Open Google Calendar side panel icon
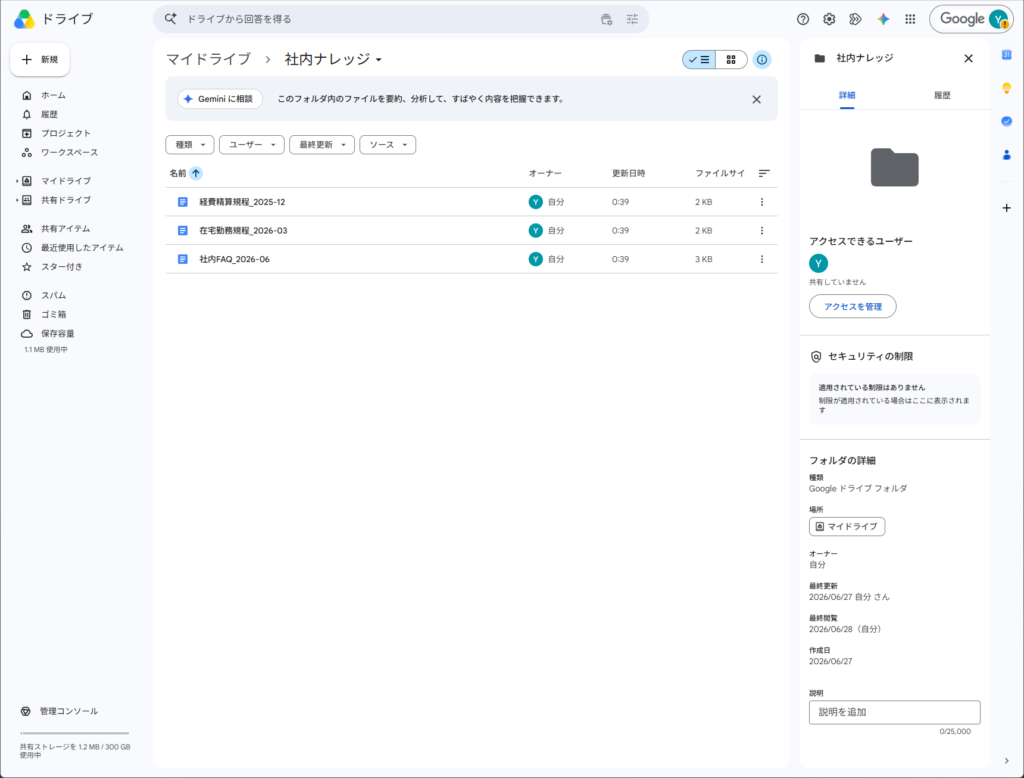This screenshot has height=778, width=1024. [1006, 55]
